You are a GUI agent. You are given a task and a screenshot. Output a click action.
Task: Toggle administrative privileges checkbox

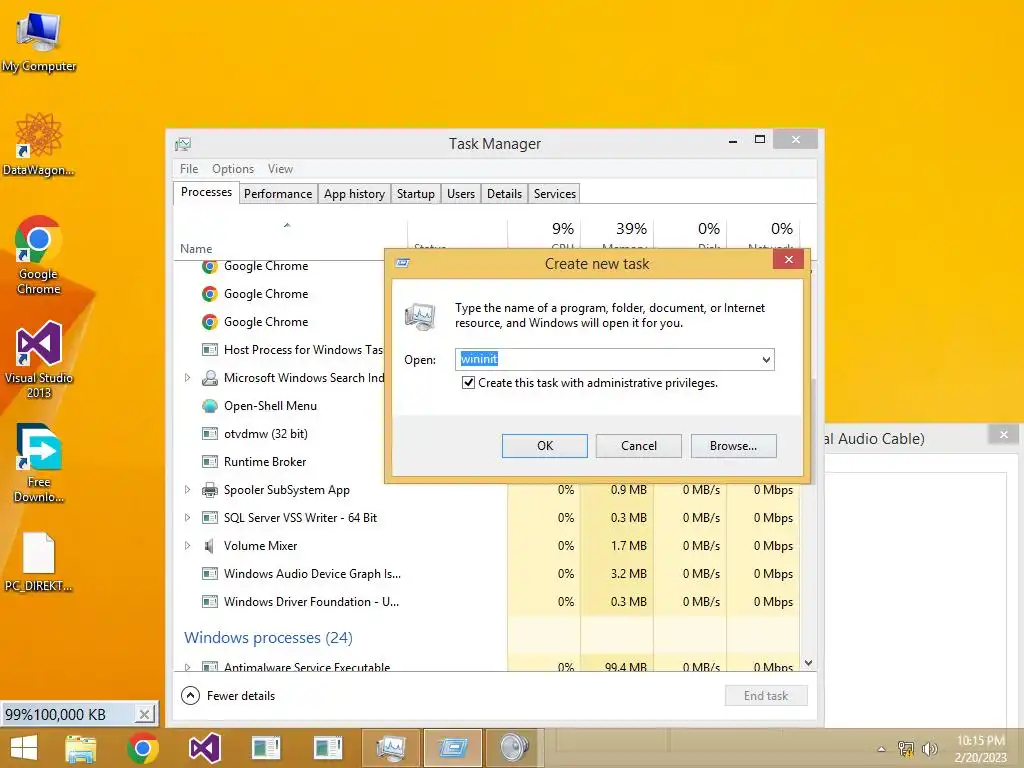[x=468, y=383]
